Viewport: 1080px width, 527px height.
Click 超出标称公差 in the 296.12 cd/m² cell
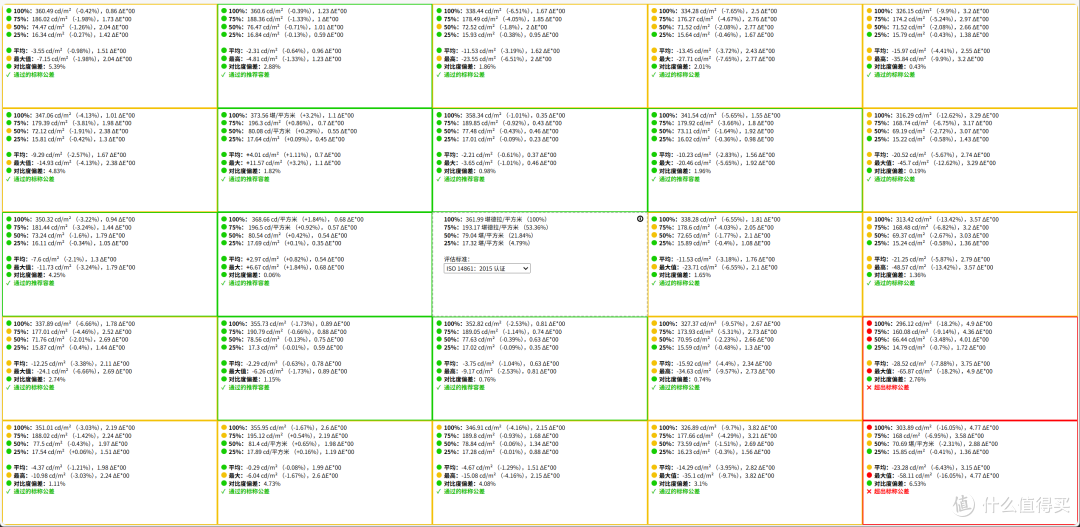coord(891,387)
